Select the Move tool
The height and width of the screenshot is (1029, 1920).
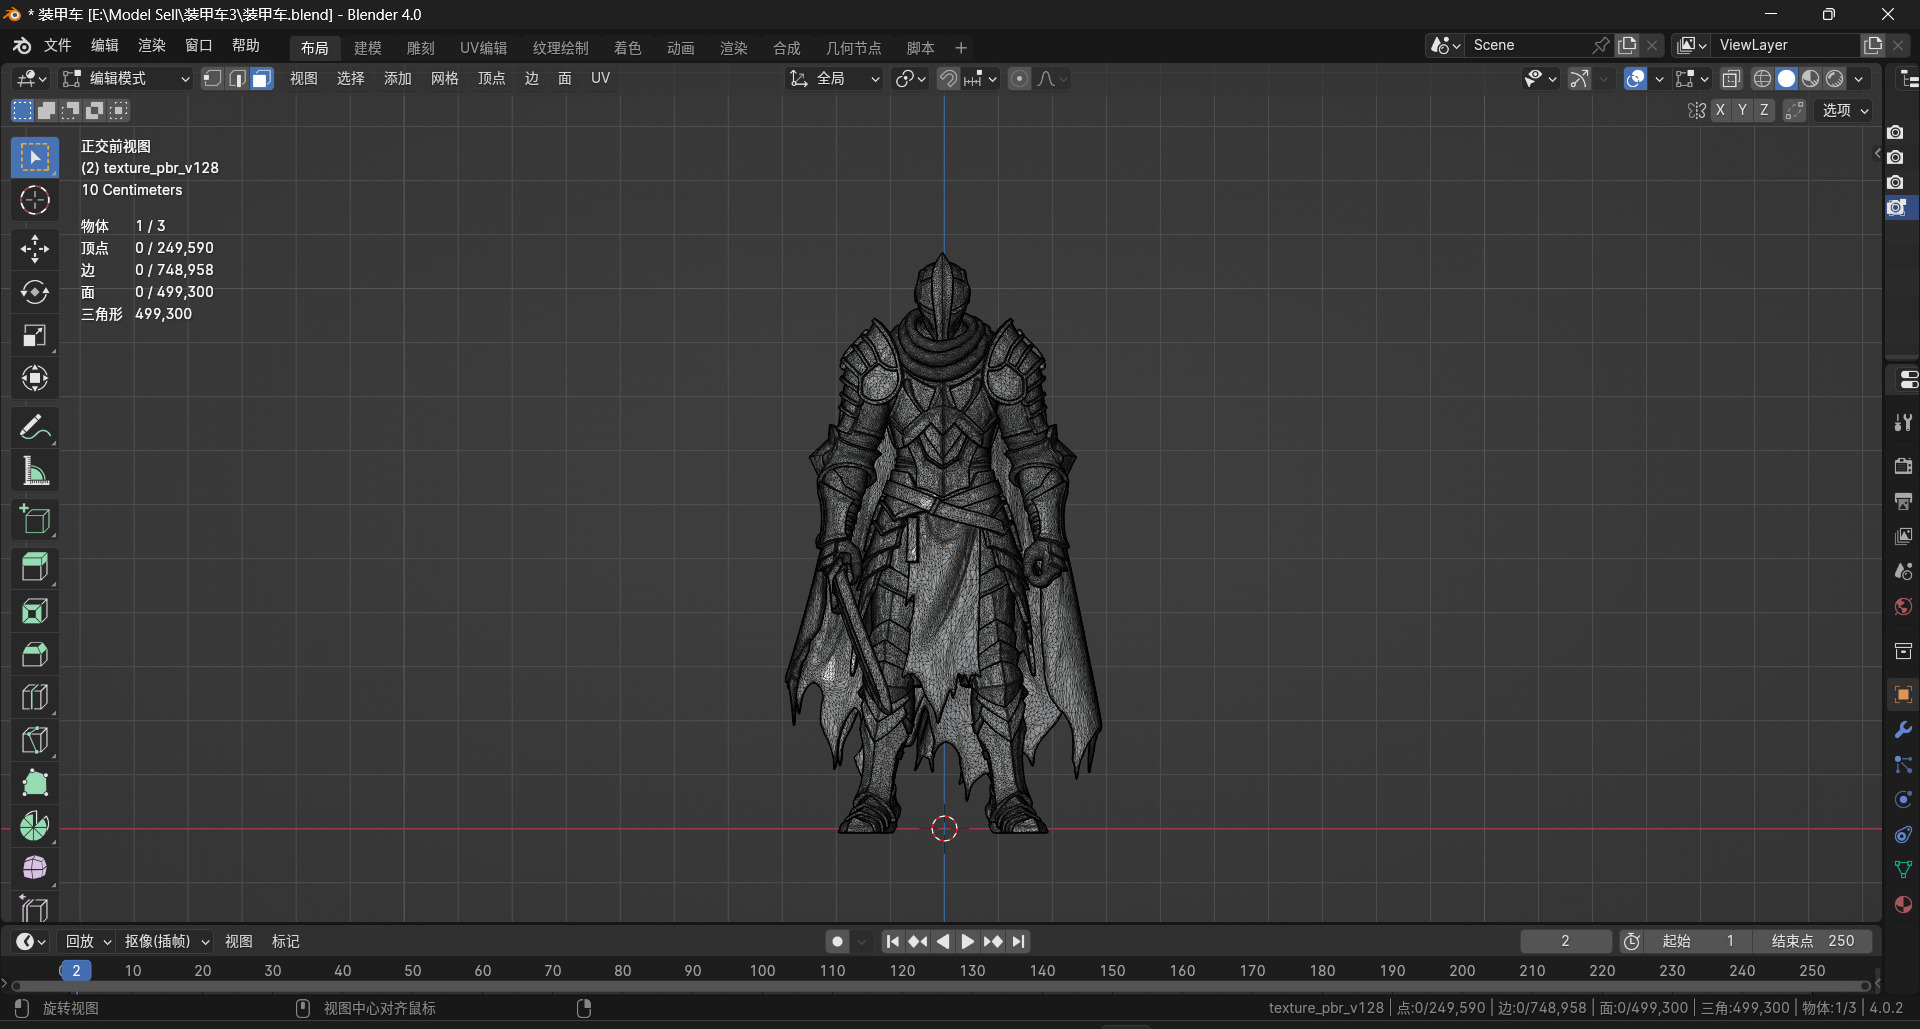(35, 248)
